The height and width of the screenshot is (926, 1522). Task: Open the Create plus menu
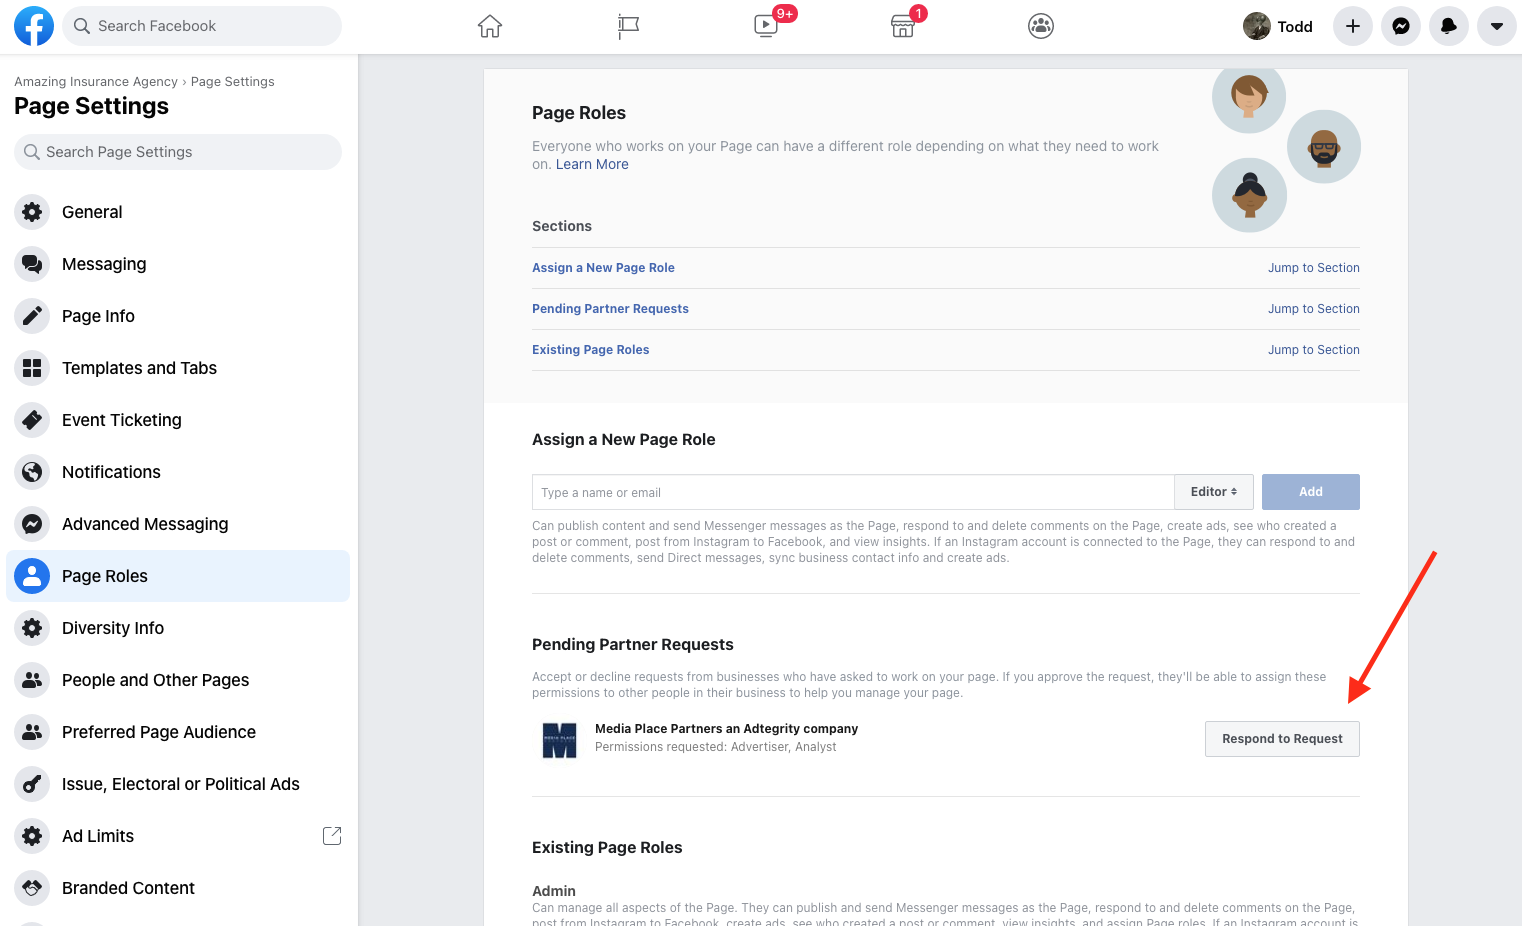[1353, 26]
